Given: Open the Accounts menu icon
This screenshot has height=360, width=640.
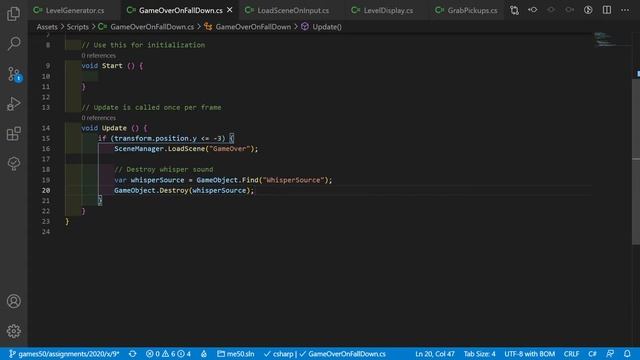Looking at the screenshot, I should pyautogui.click(x=13, y=301).
